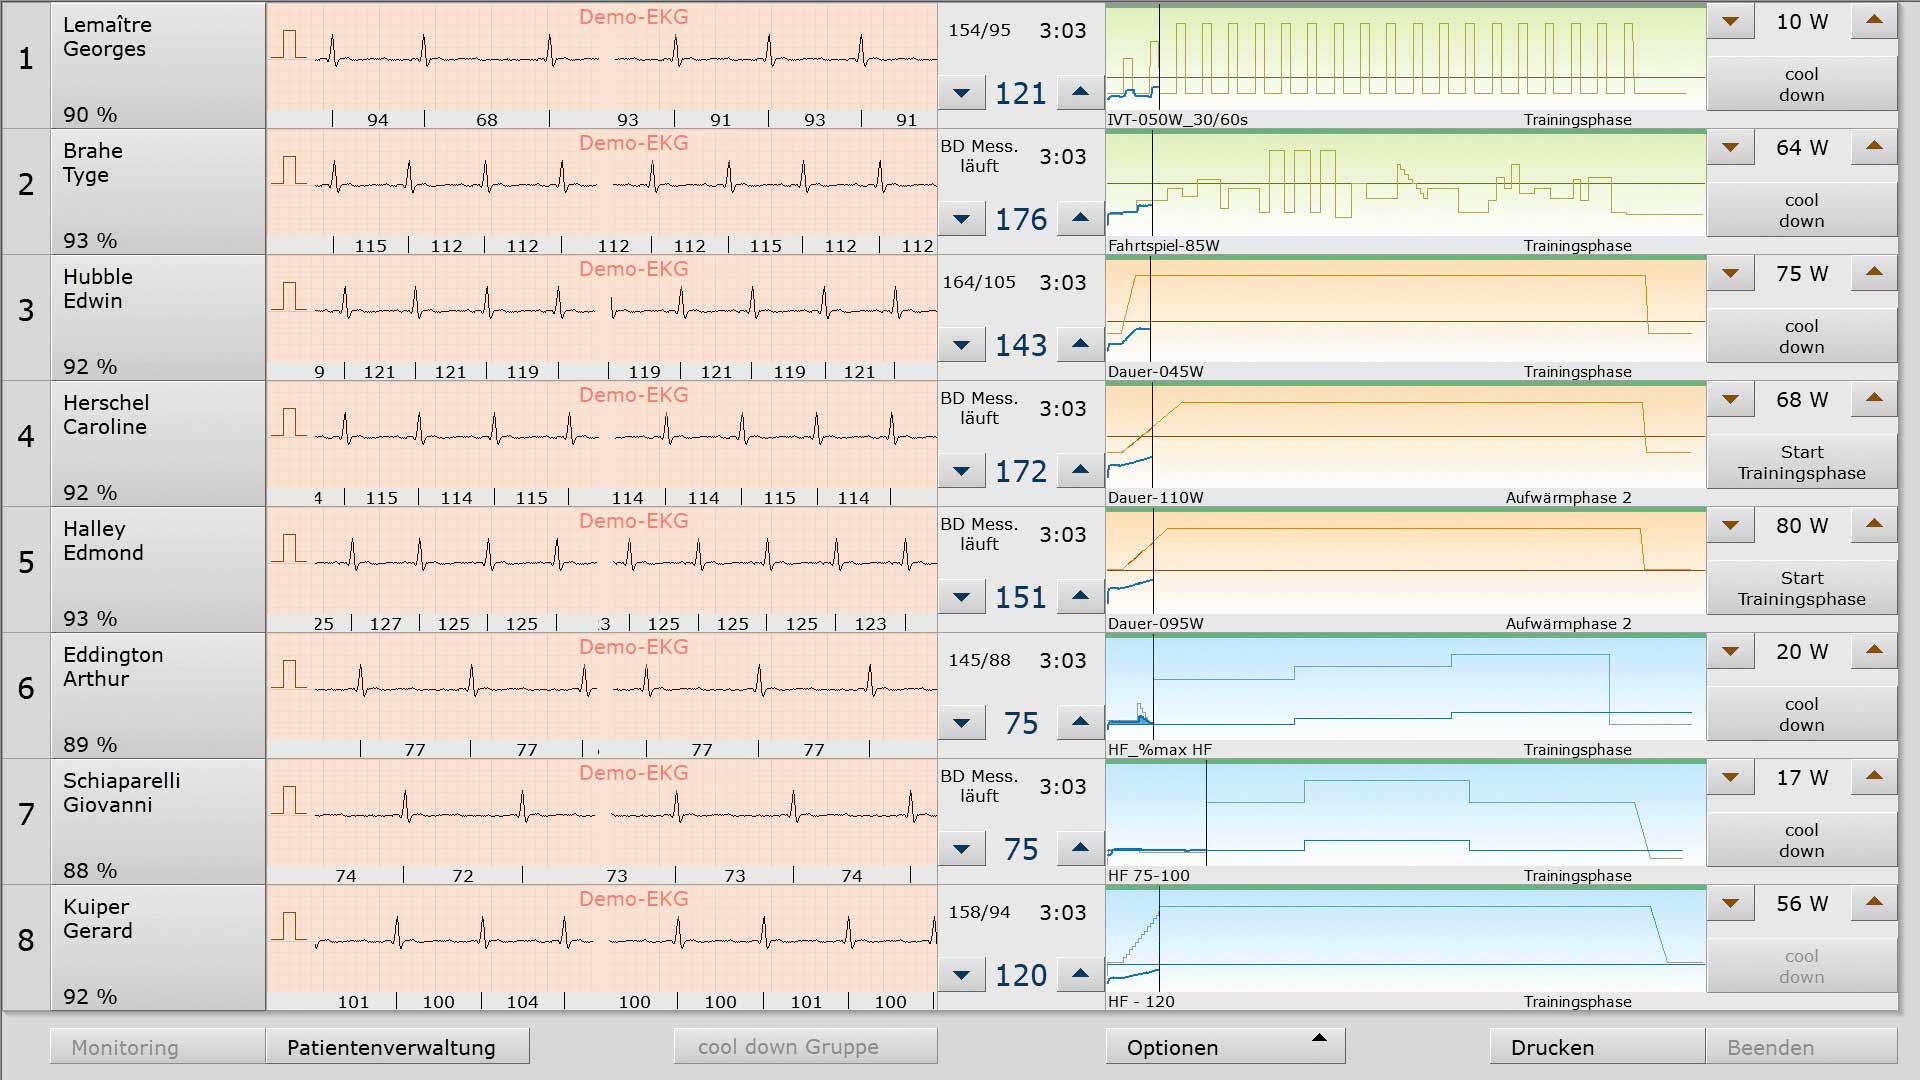Increase the 80 W load for Halley
Image resolution: width=1920 pixels, height=1080 pixels.
[1874, 525]
